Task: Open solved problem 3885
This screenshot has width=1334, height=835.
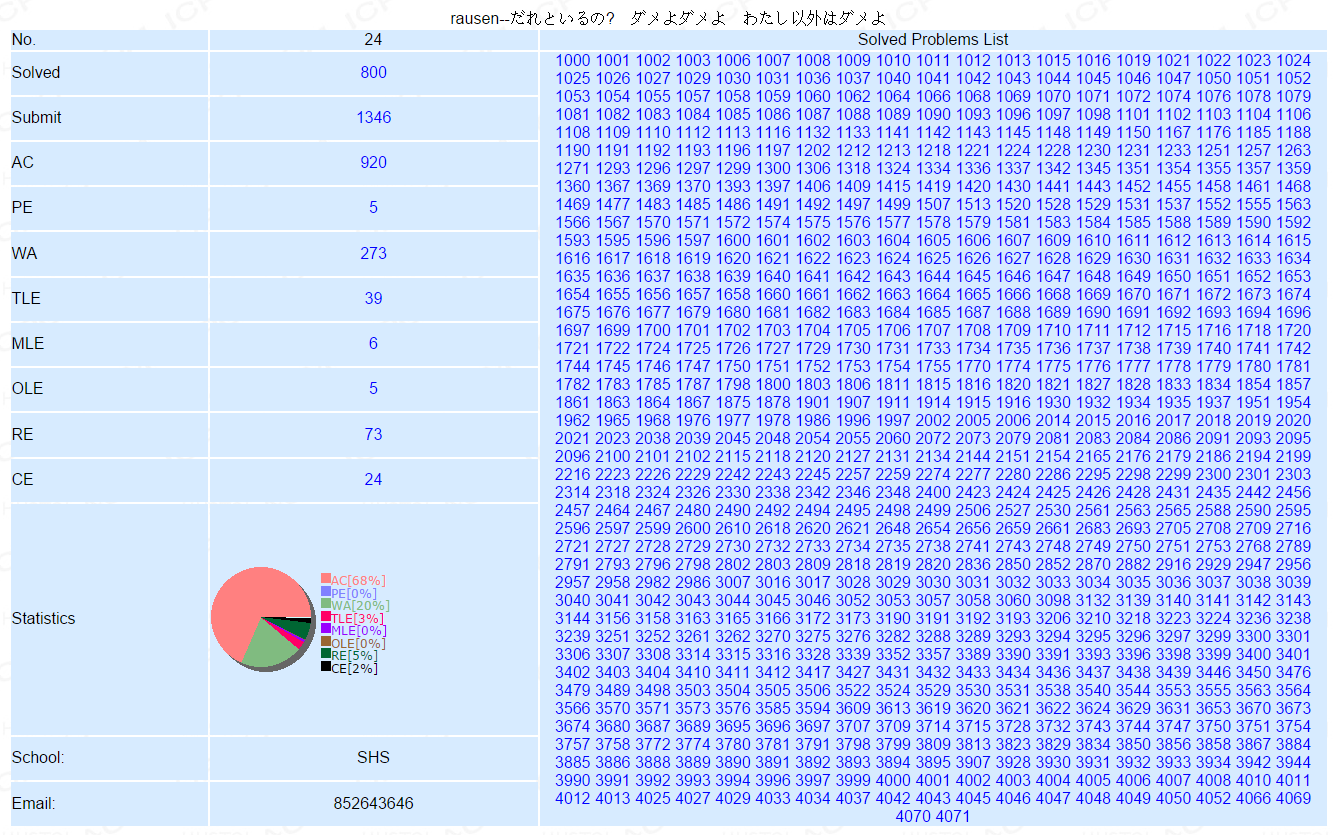Action: (573, 762)
